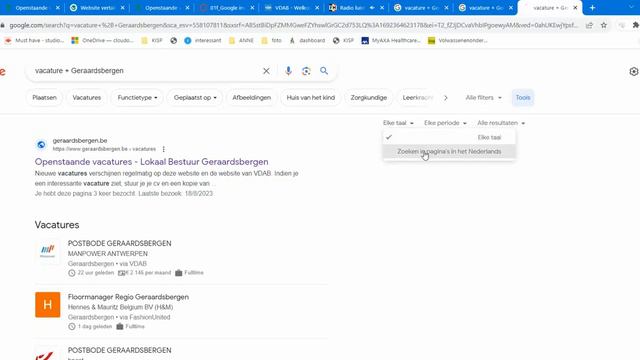The height and width of the screenshot is (360, 640).
Task: Expand the Elke periode dropdown
Action: coord(445,123)
